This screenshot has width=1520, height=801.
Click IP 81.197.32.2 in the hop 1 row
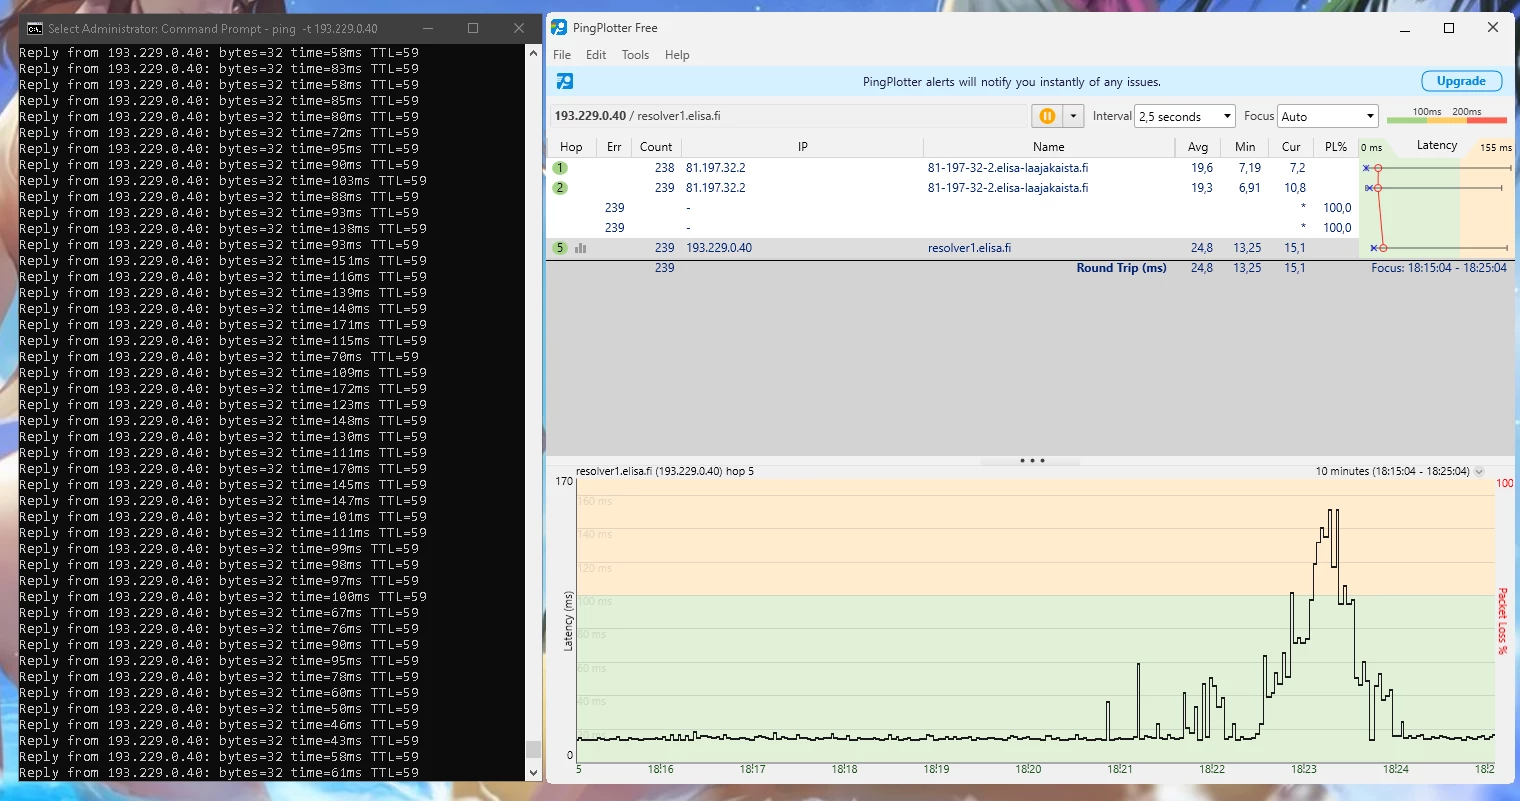coord(716,168)
